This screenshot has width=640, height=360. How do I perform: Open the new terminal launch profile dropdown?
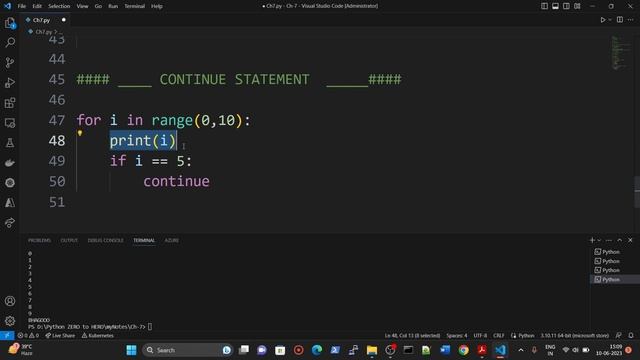pyautogui.click(x=599, y=240)
